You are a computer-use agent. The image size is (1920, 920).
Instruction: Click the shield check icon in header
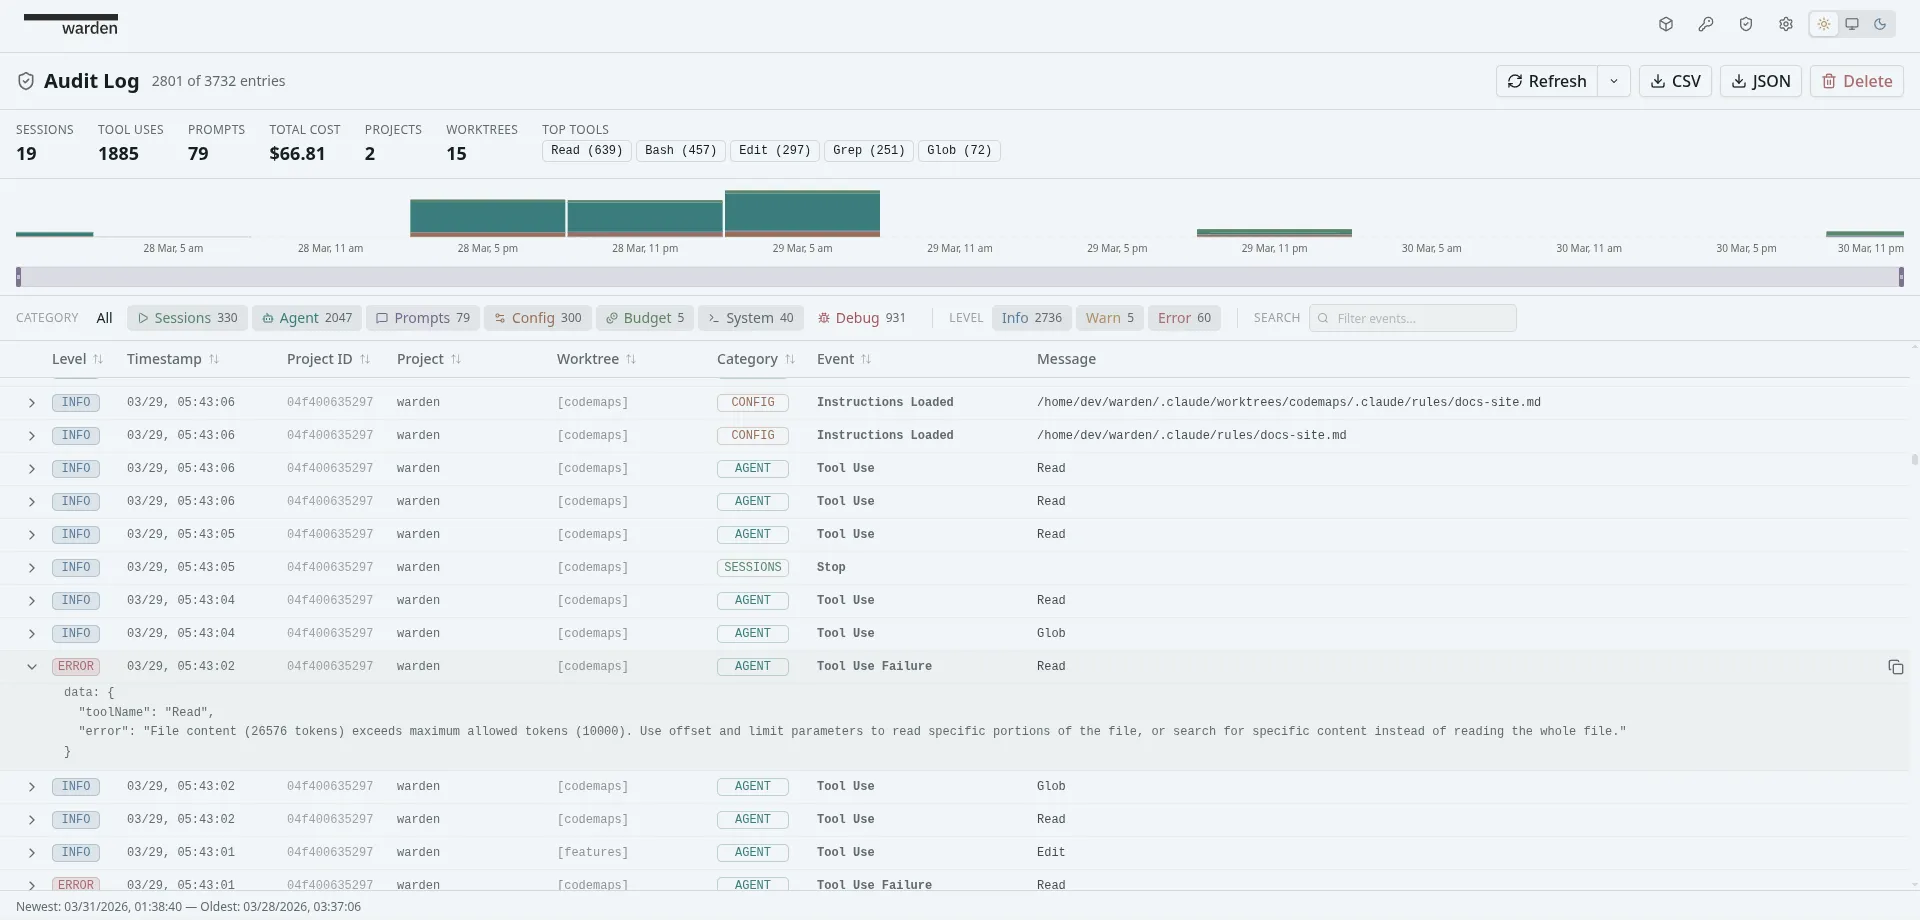pos(1746,25)
